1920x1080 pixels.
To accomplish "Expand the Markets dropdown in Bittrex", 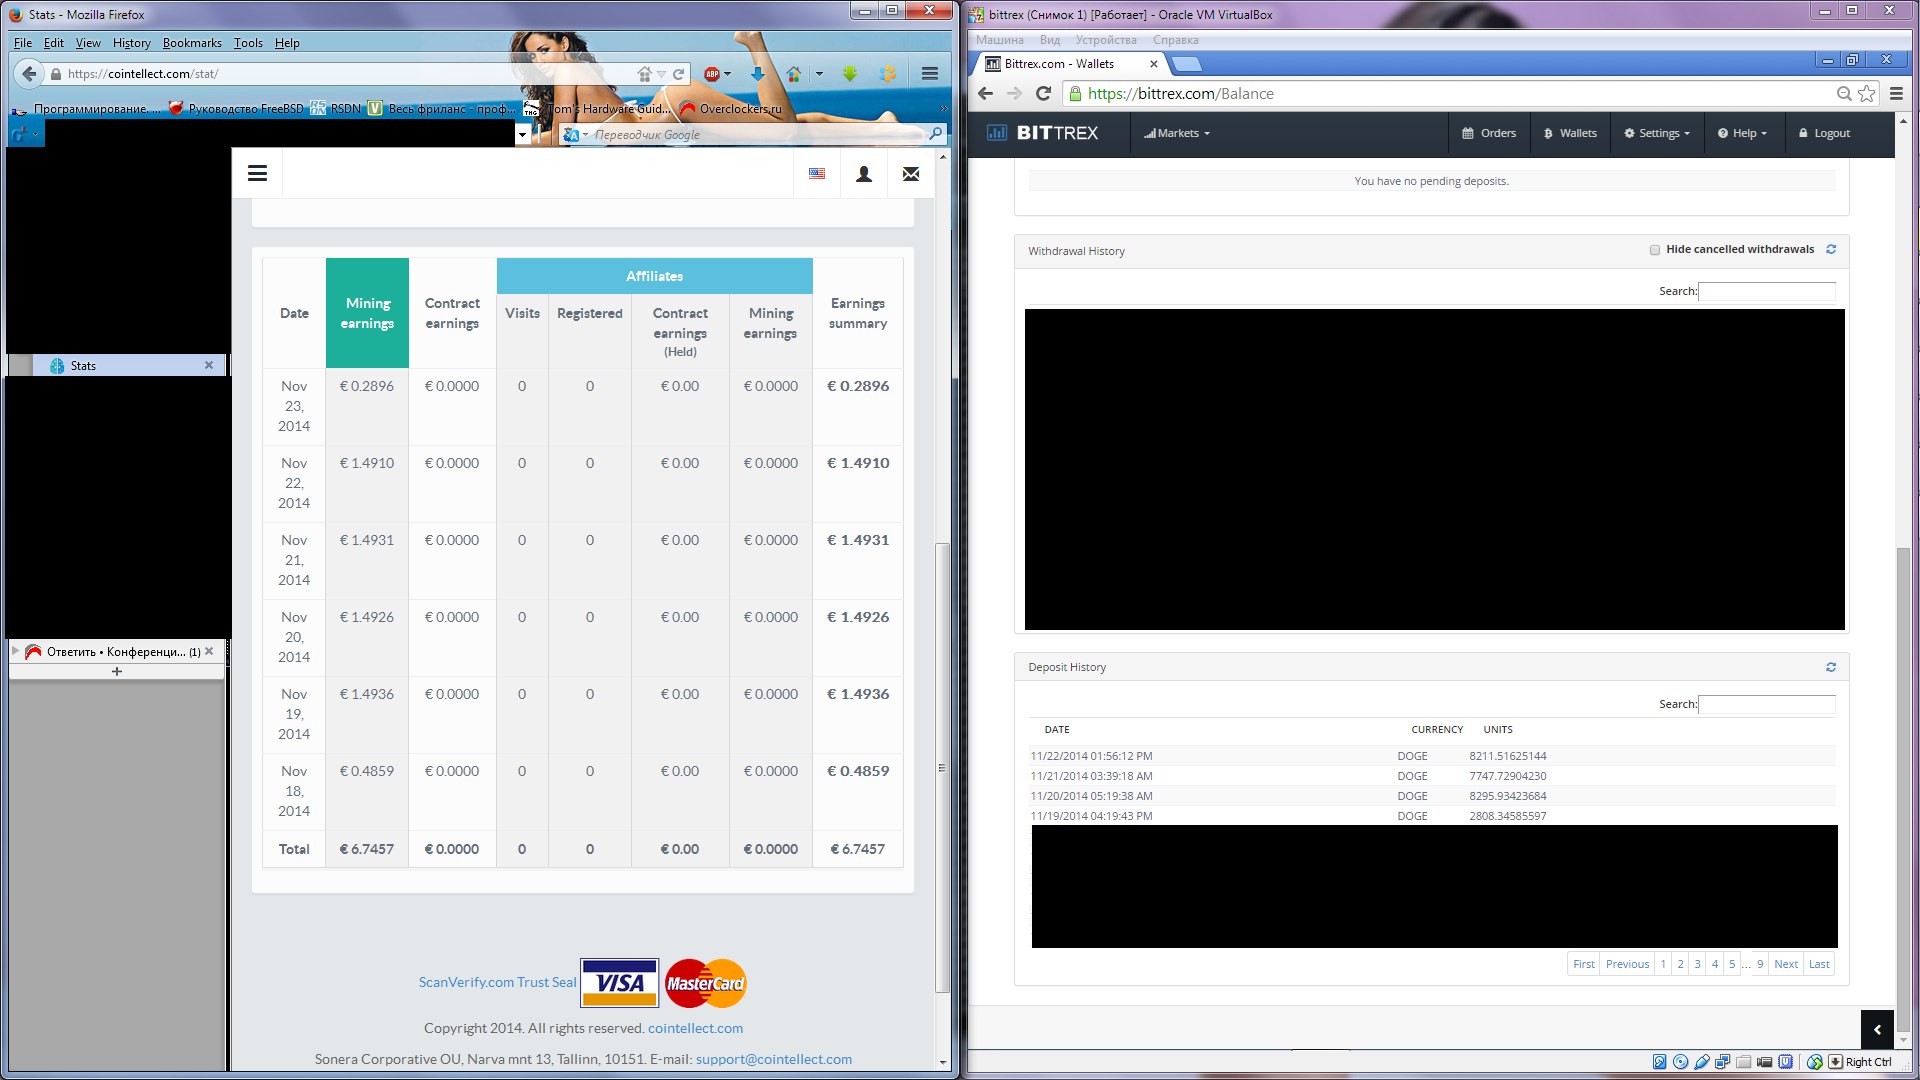I will [1177, 133].
